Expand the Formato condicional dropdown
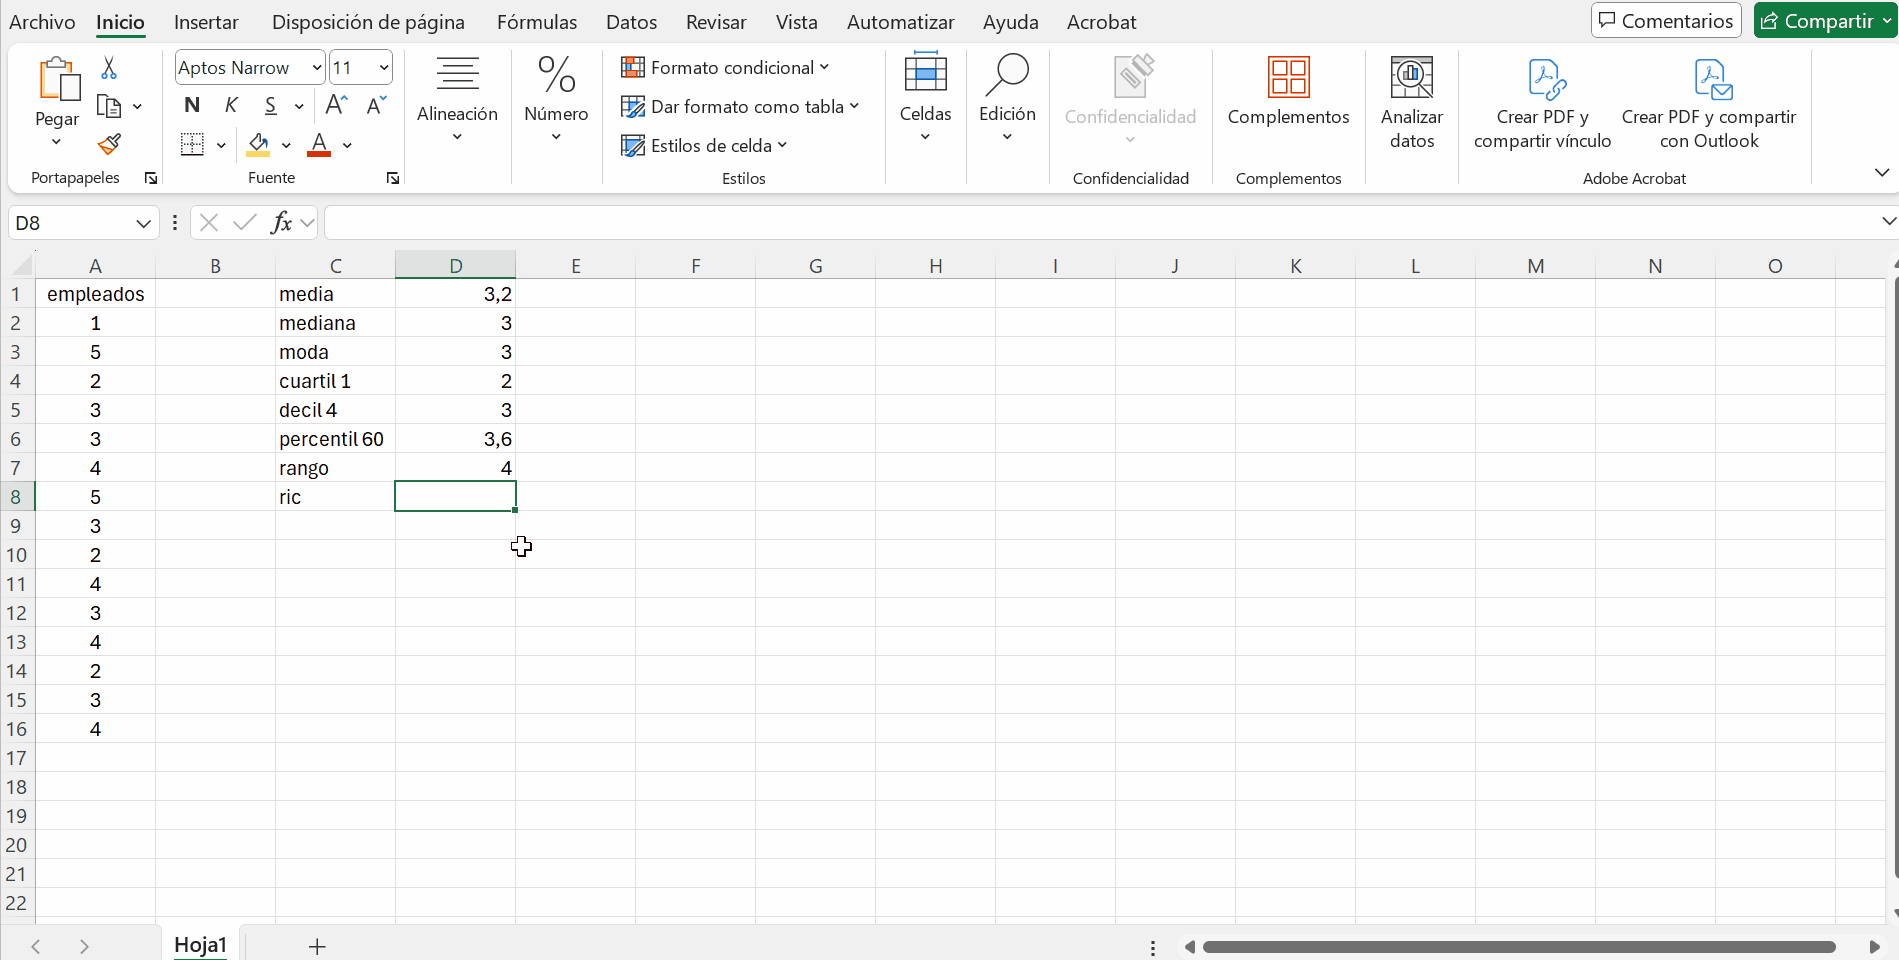 (x=725, y=68)
